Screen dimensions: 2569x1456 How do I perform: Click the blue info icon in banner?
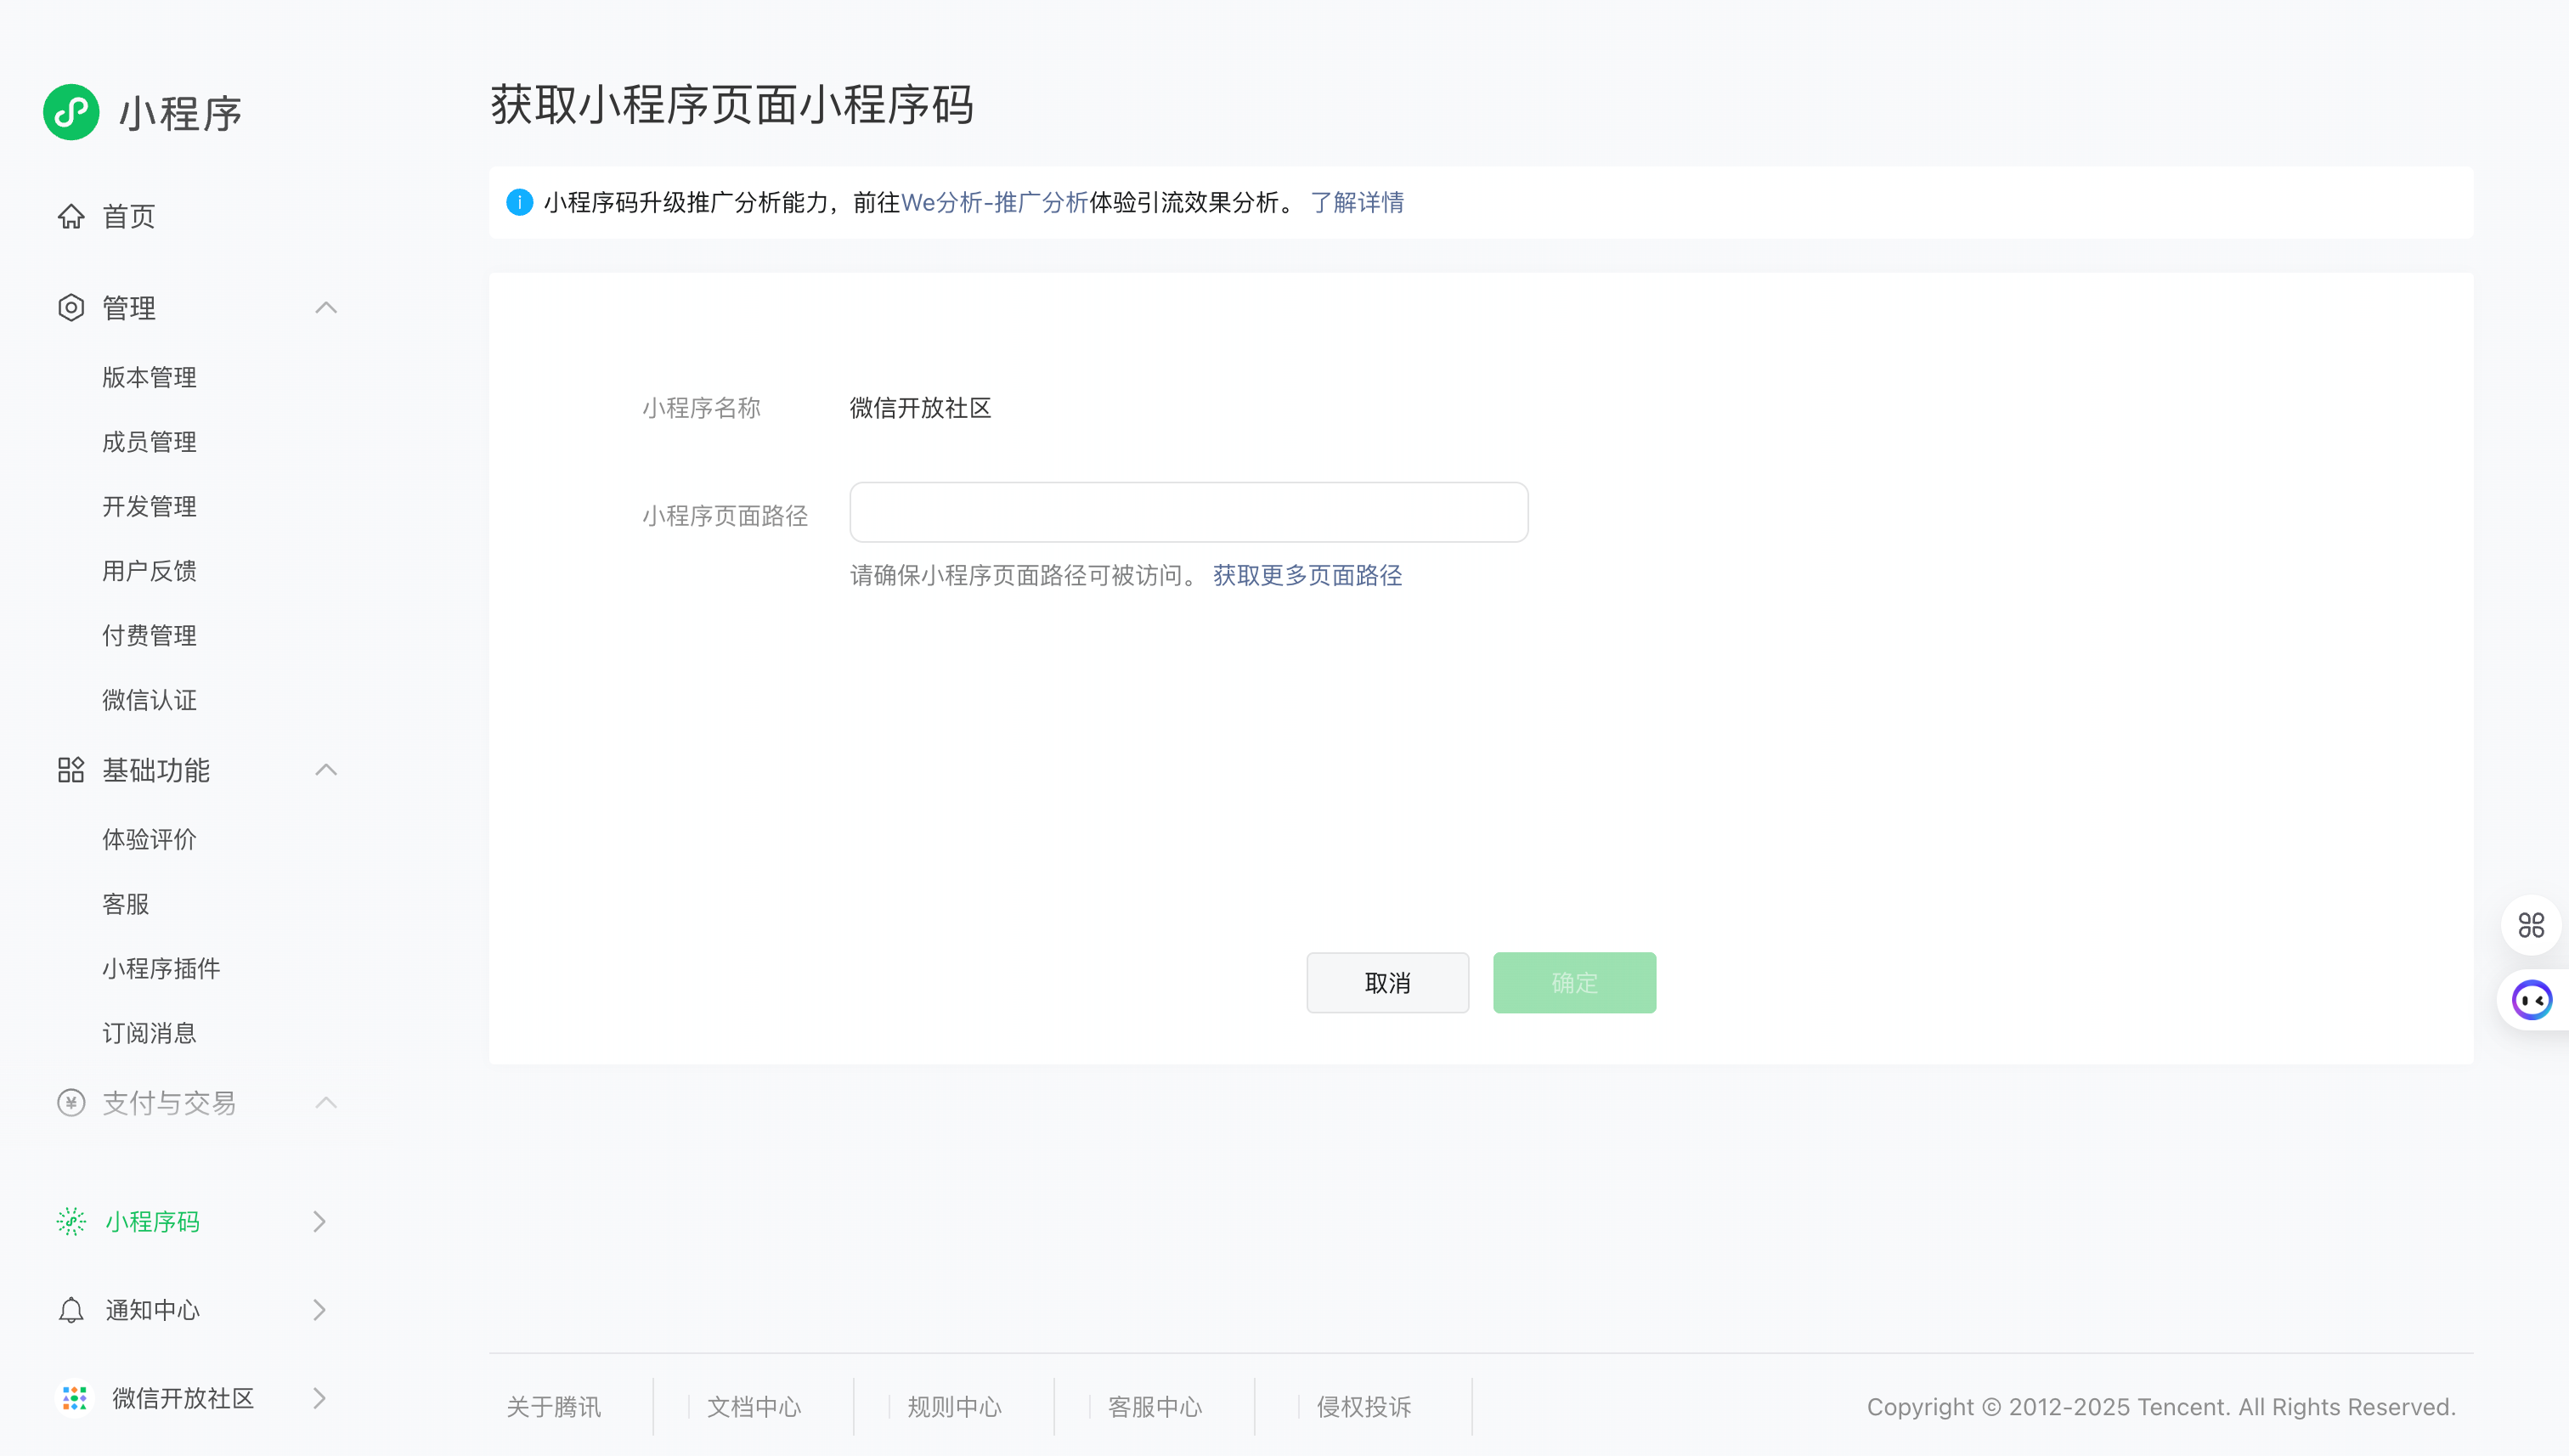pyautogui.click(x=519, y=202)
